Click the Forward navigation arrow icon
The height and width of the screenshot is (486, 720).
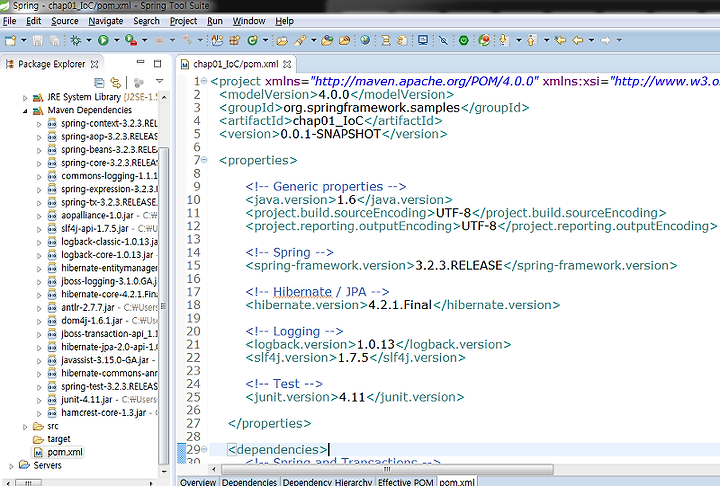(x=605, y=40)
